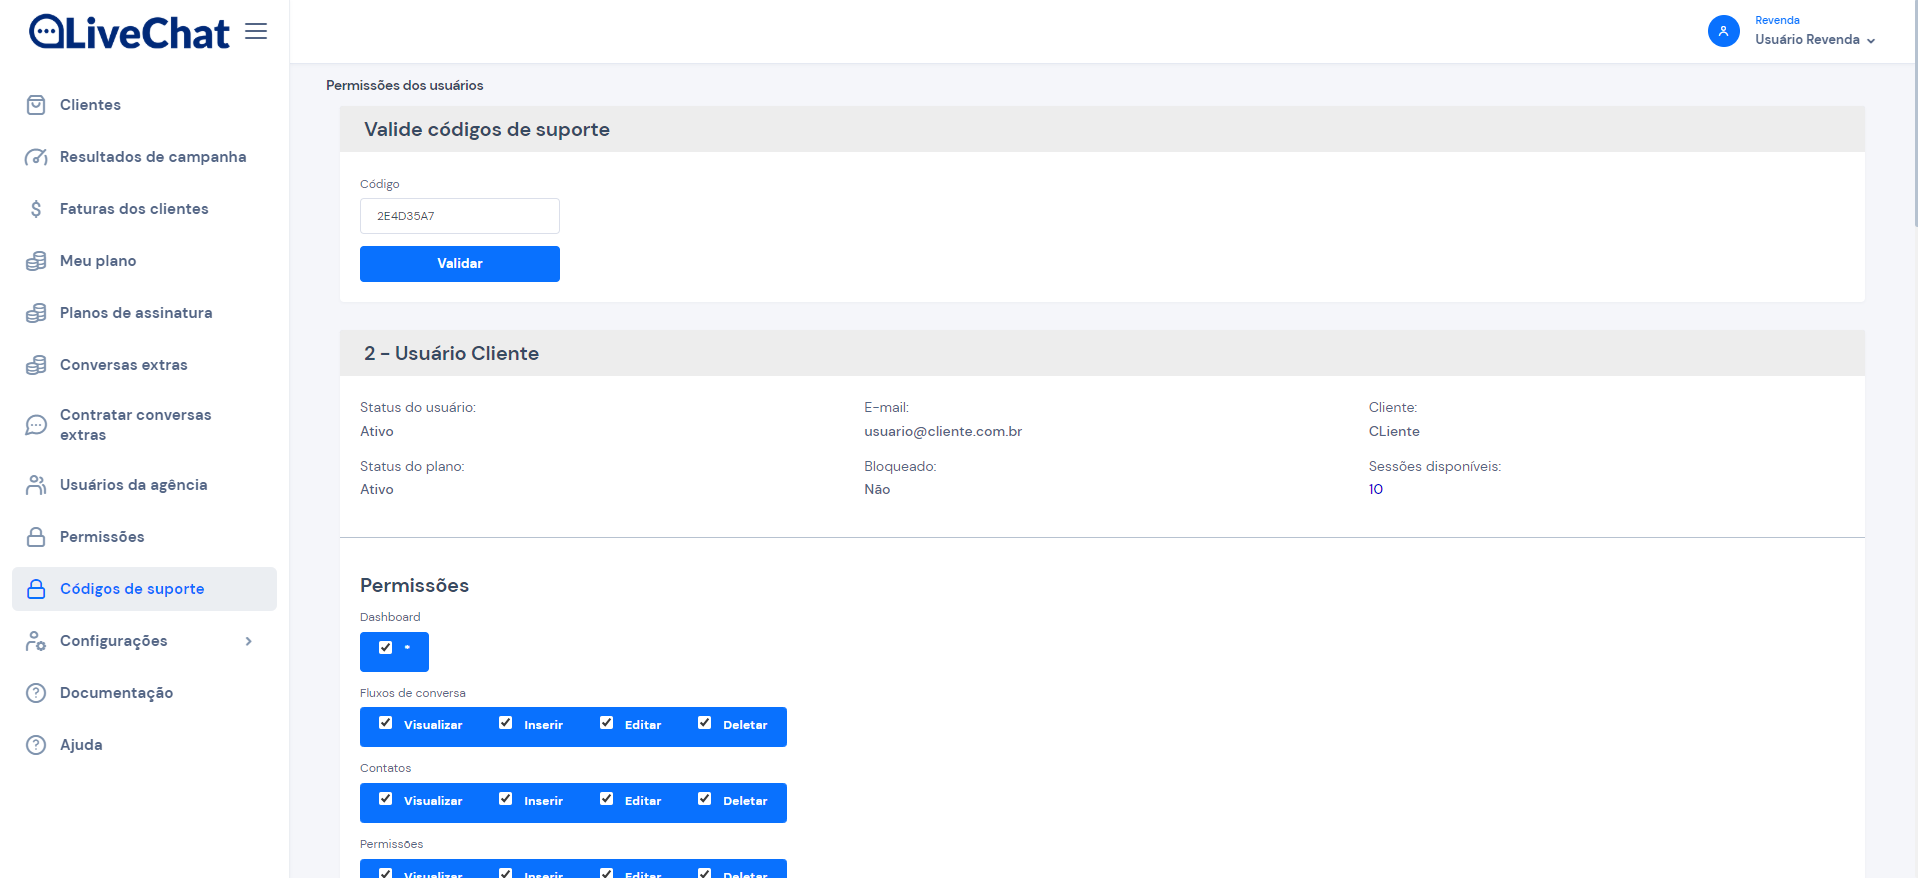Screen dimensions: 1918x878
Task: Click the Resultados de campanha gauge icon
Action: (36, 157)
